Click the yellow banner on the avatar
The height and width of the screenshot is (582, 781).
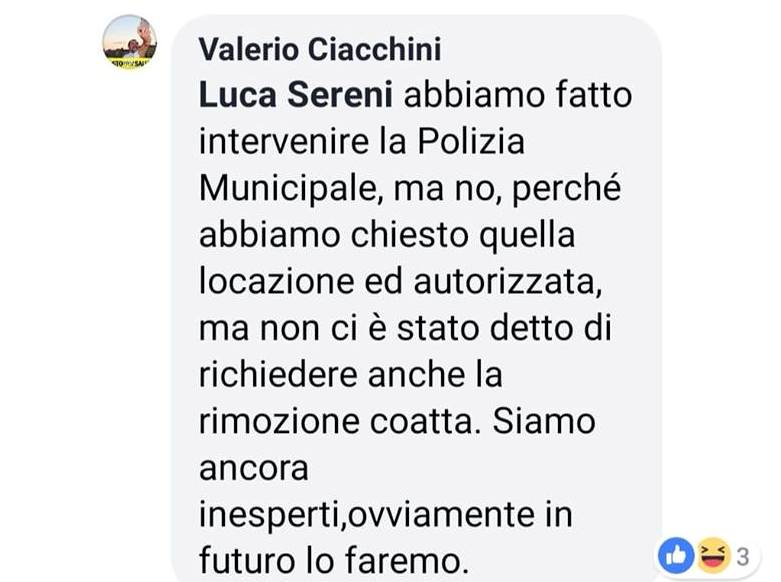(x=130, y=64)
